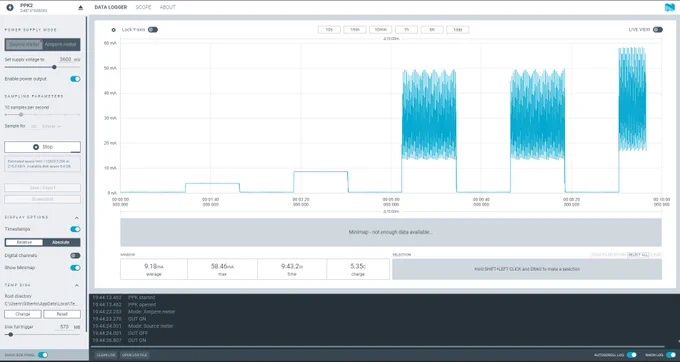Click the Clear Log button

click(x=106, y=355)
